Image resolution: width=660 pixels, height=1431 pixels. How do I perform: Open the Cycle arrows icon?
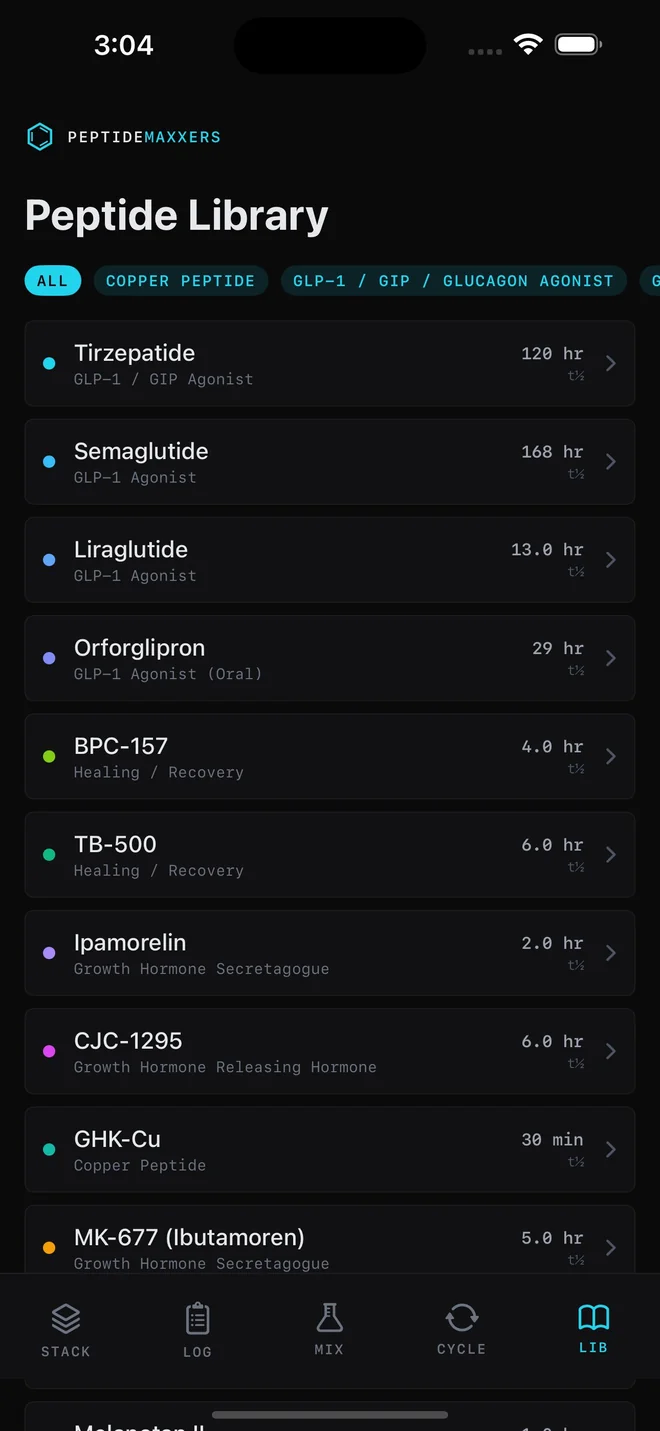(461, 1317)
